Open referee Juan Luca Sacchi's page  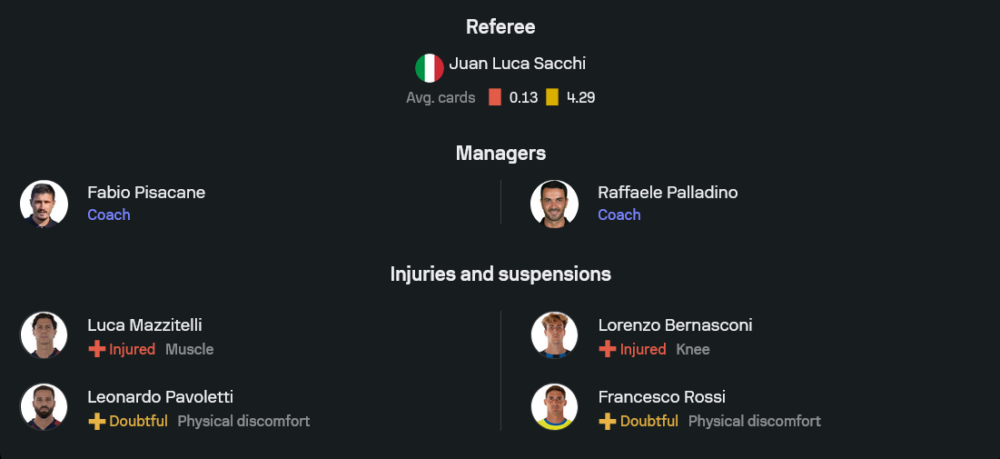click(x=517, y=64)
